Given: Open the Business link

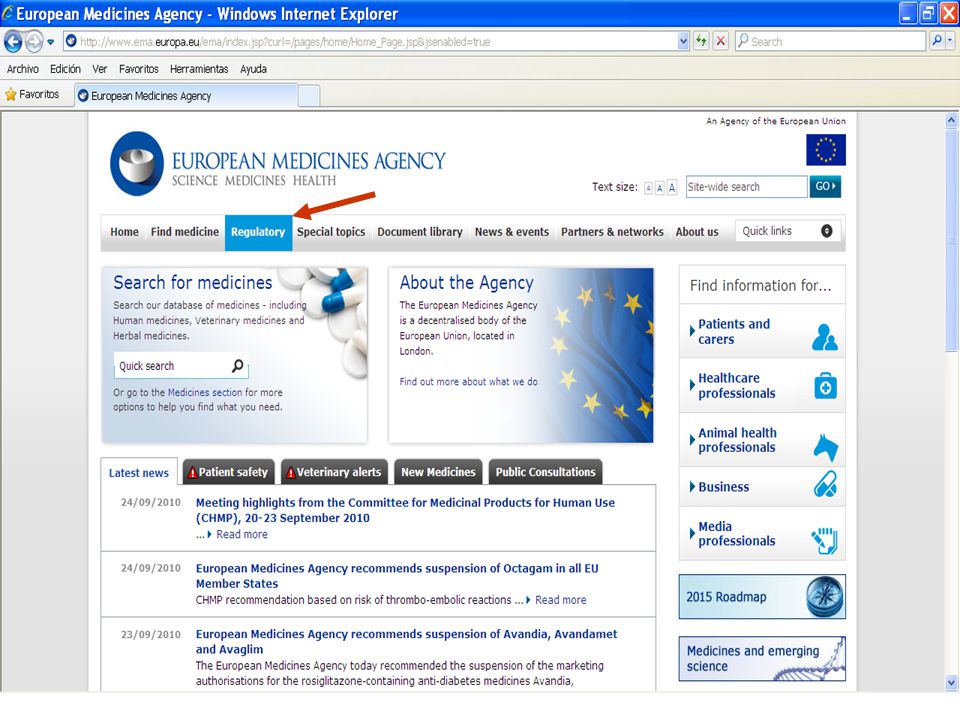Looking at the screenshot, I should click(724, 487).
